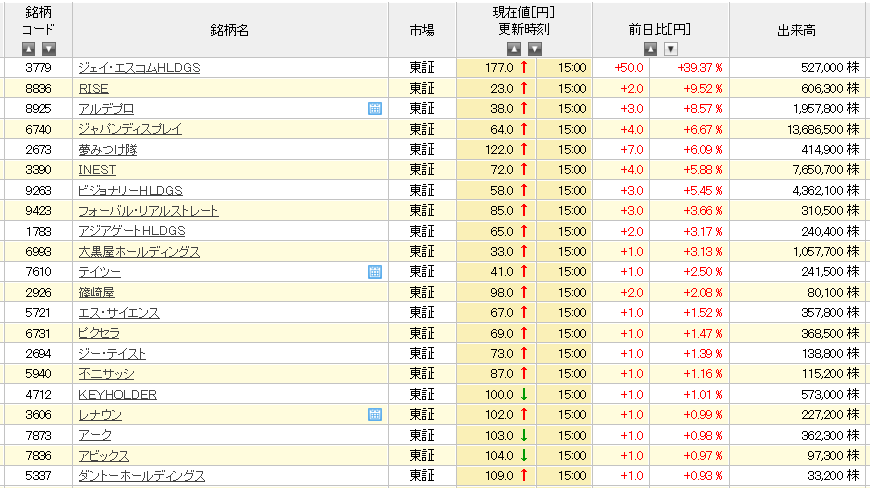Click up arrow indicator in RISE row
The height and width of the screenshot is (488, 870).
coord(524,89)
